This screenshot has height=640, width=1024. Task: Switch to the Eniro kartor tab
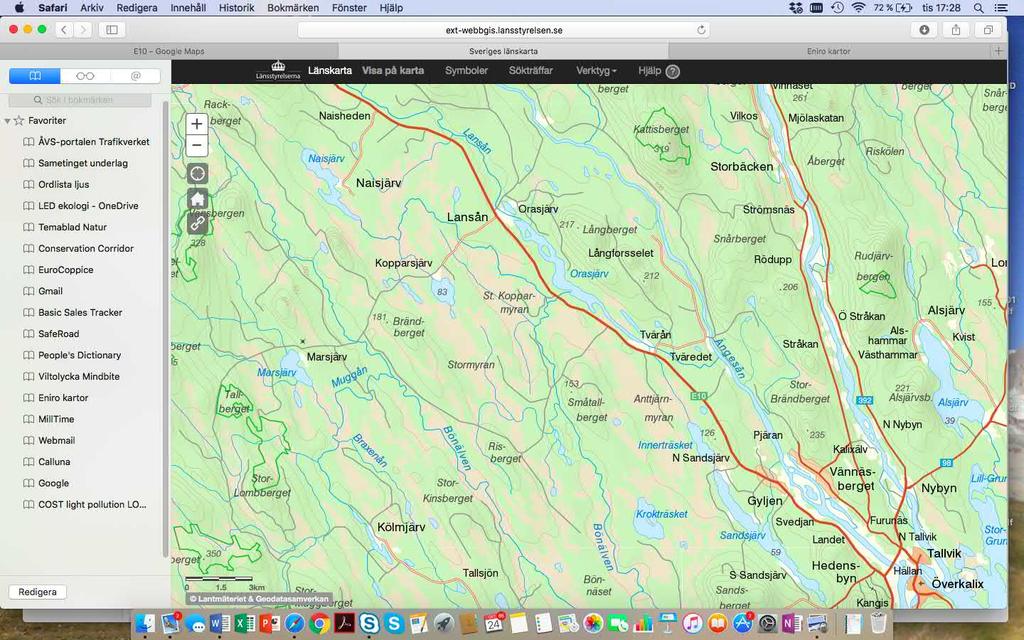[x=828, y=51]
